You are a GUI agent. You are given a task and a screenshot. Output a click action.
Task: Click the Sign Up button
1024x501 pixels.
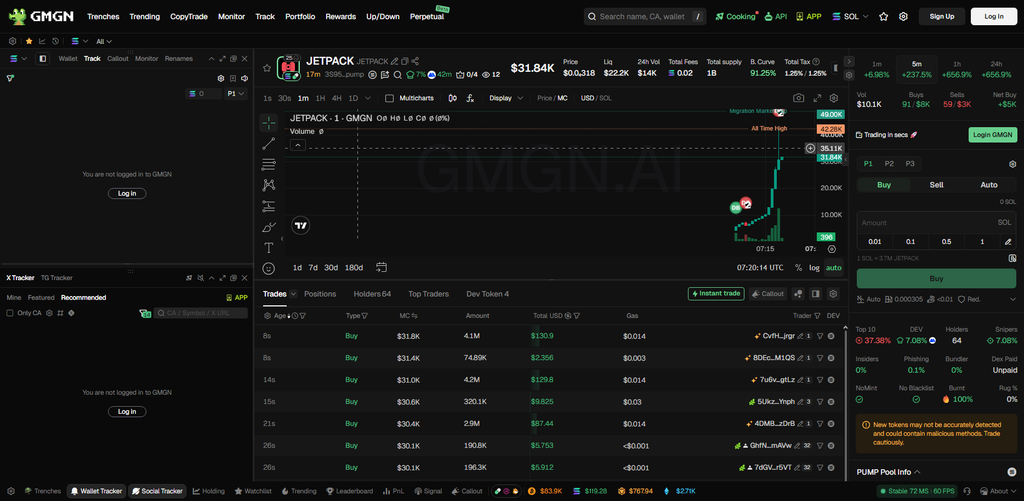(x=942, y=16)
